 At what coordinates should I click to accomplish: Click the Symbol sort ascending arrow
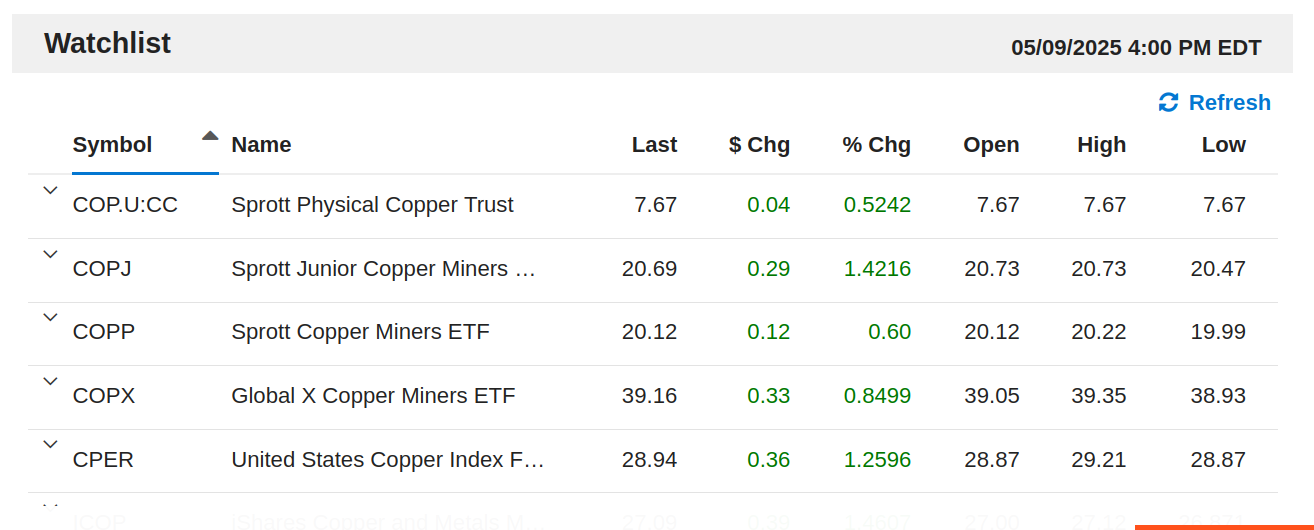click(210, 136)
